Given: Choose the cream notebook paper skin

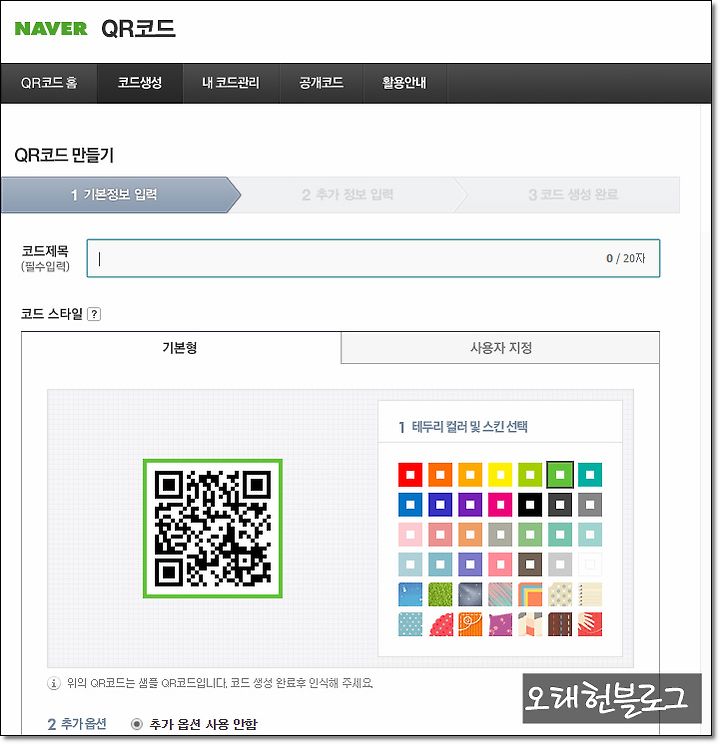Looking at the screenshot, I should pyautogui.click(x=590, y=594).
